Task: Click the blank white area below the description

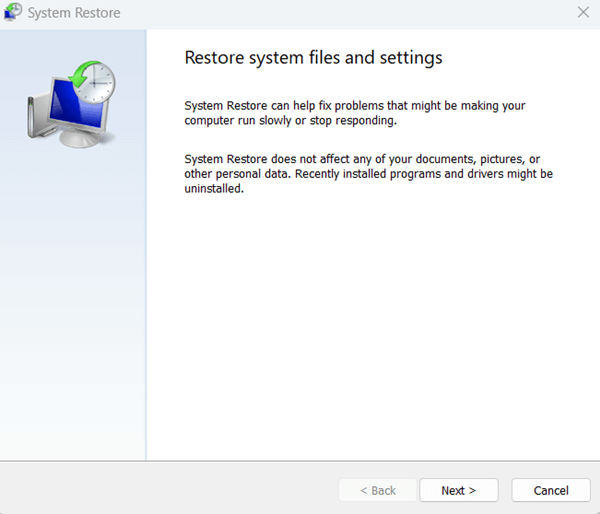Action: pos(370,330)
